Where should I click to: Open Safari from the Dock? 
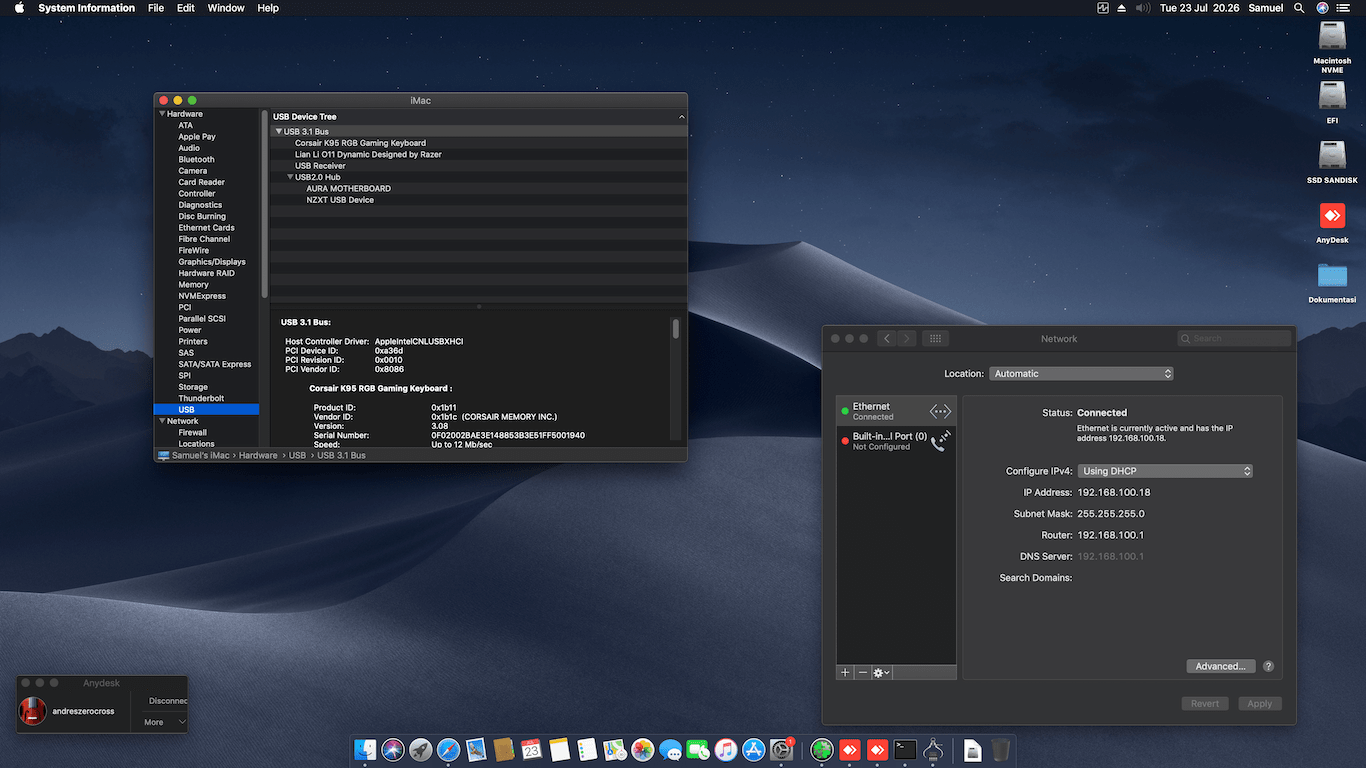(448, 749)
